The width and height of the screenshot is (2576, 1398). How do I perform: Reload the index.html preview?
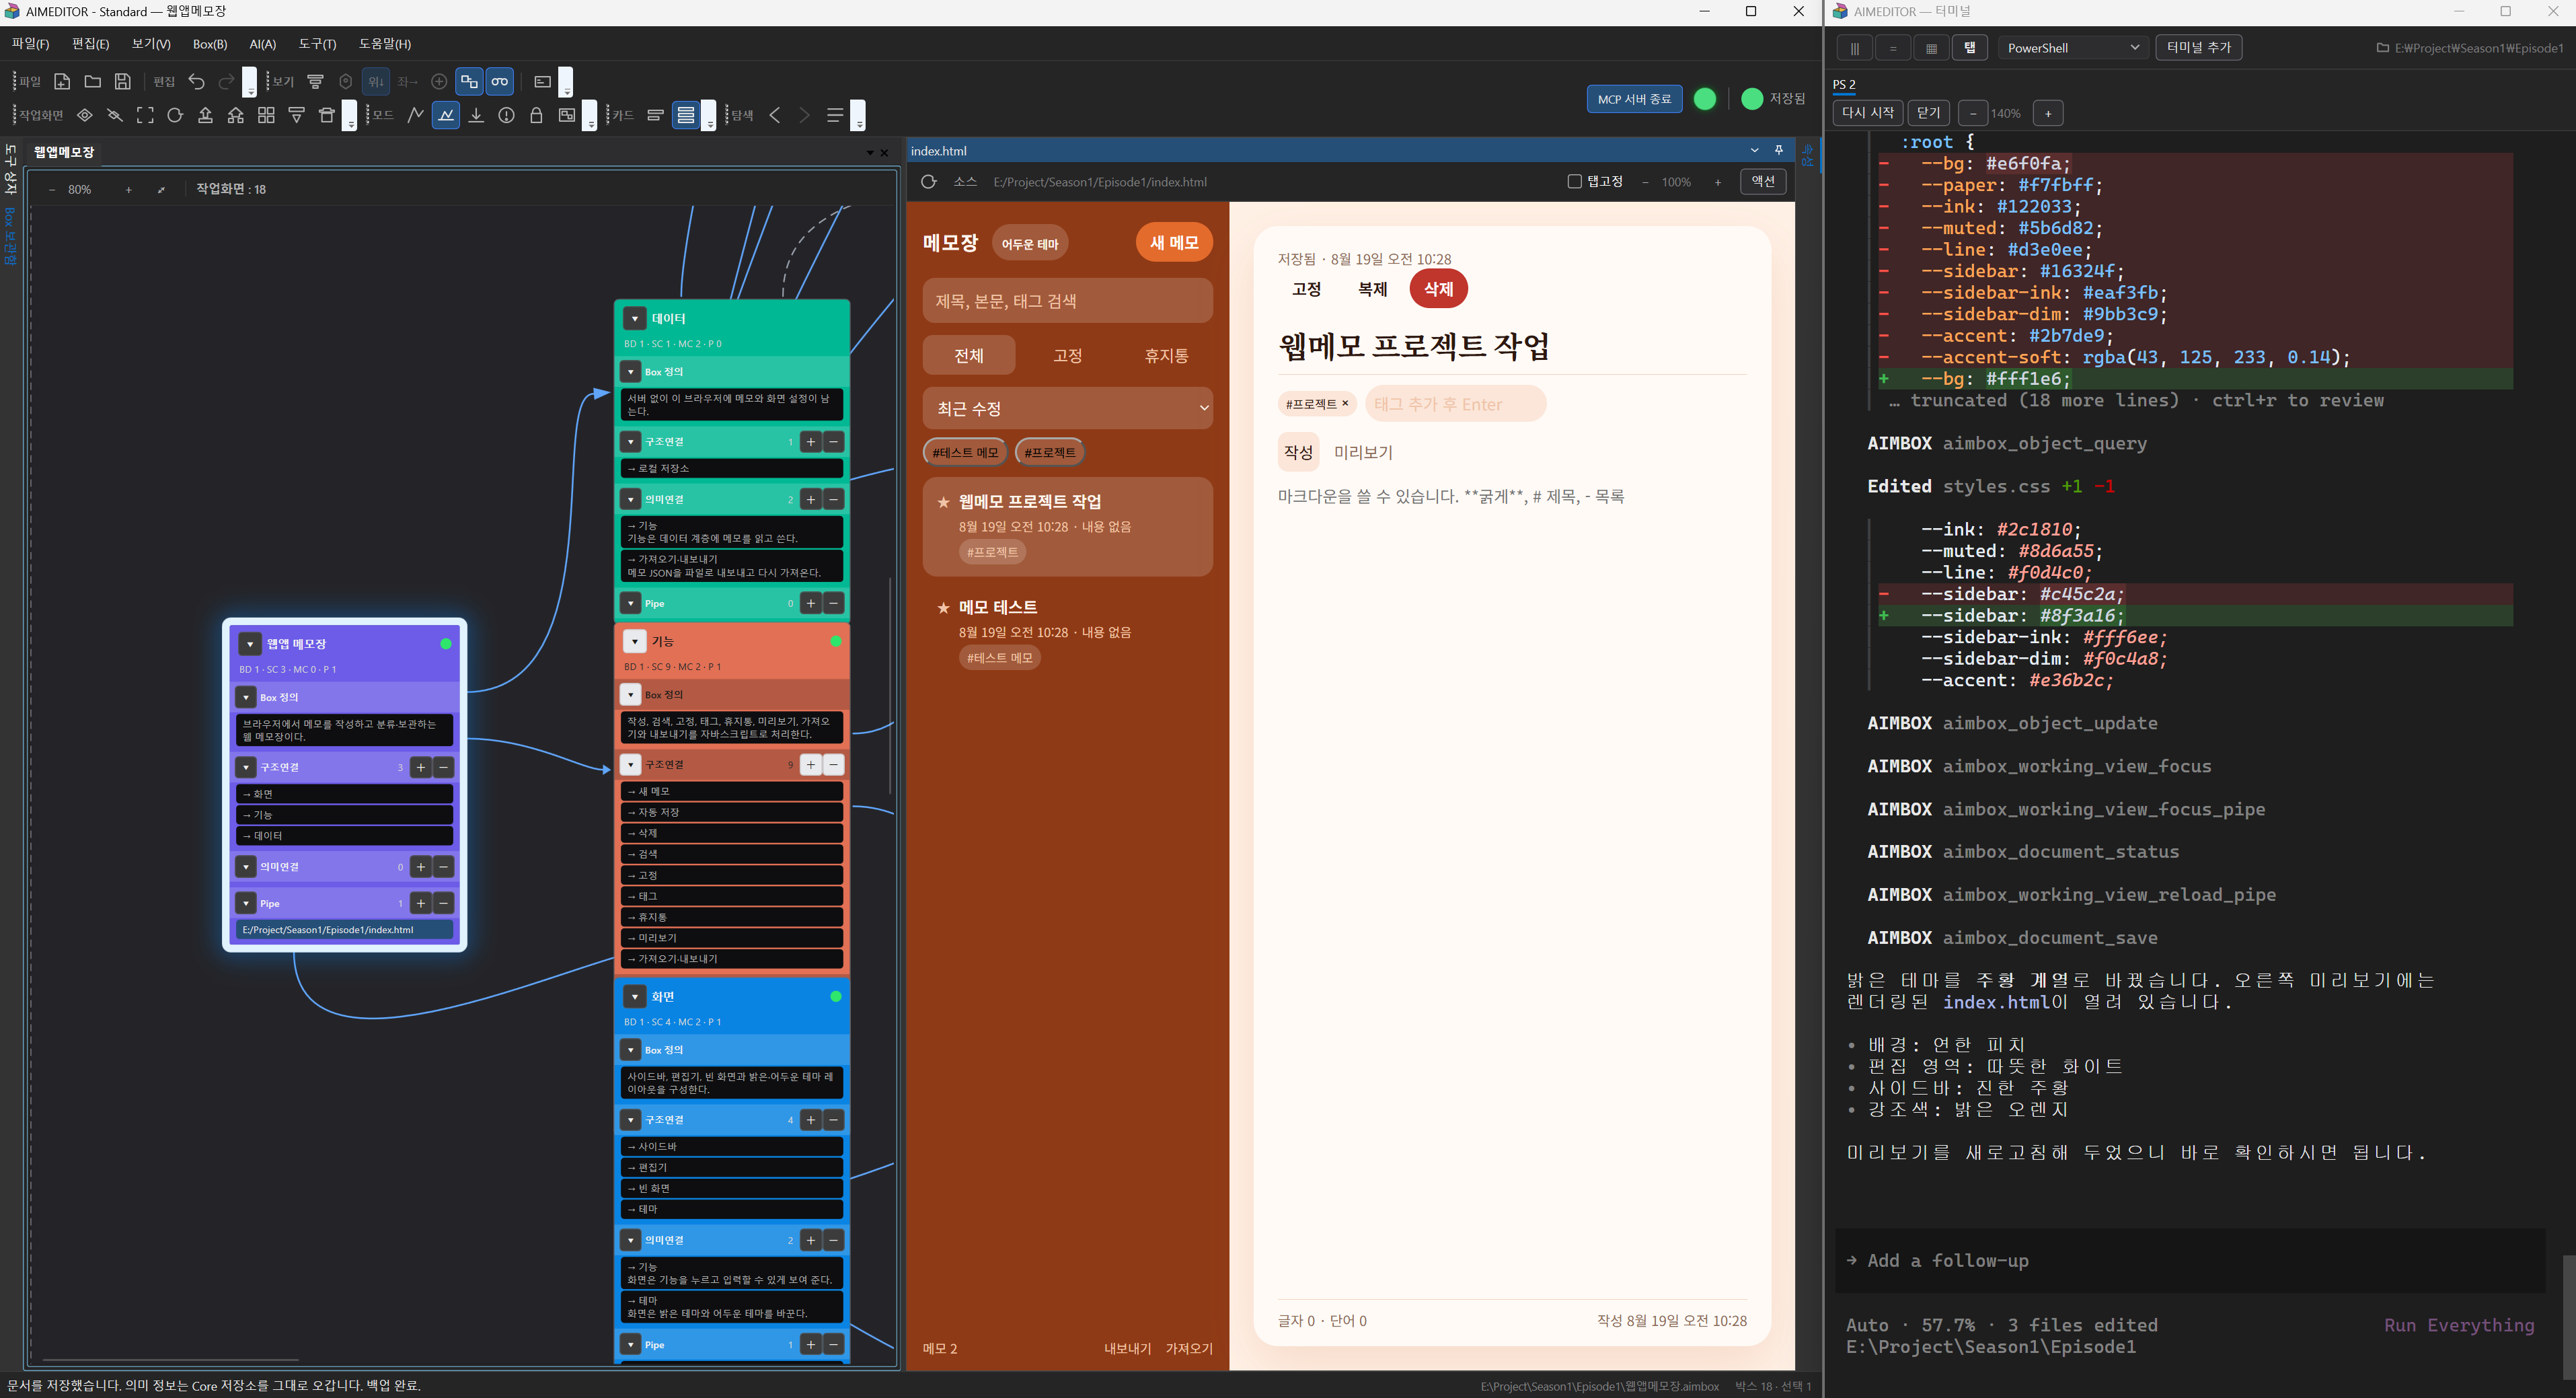928,182
